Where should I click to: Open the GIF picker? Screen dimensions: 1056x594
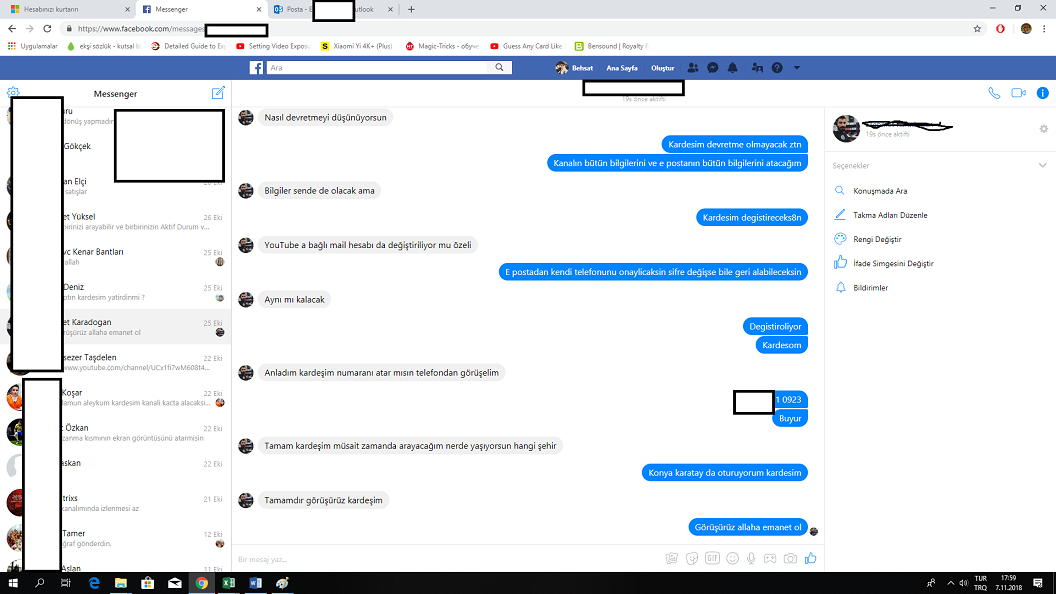pyautogui.click(x=713, y=558)
